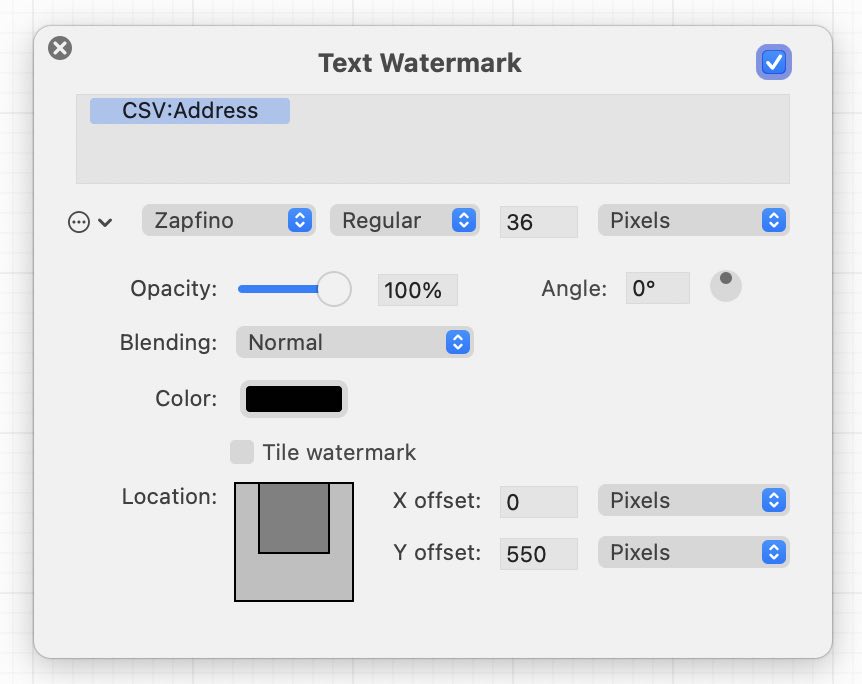
Task: Click the Angle 0° input field
Action: click(x=657, y=289)
